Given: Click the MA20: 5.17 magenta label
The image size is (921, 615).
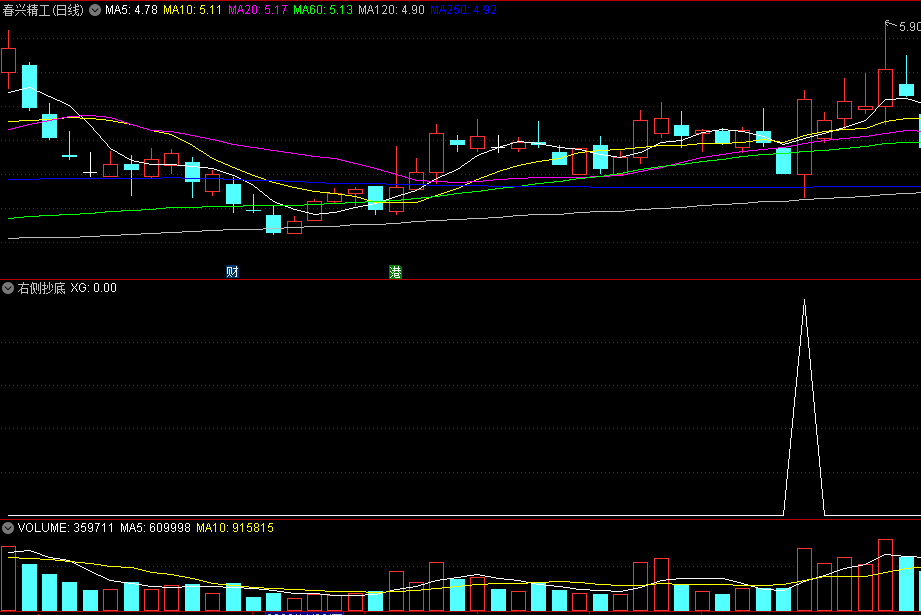Looking at the screenshot, I should (257, 10).
